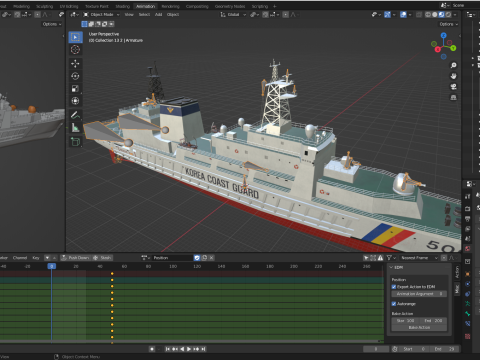
Task: Click the red X axis gizmo
Action: (x=438, y=49)
